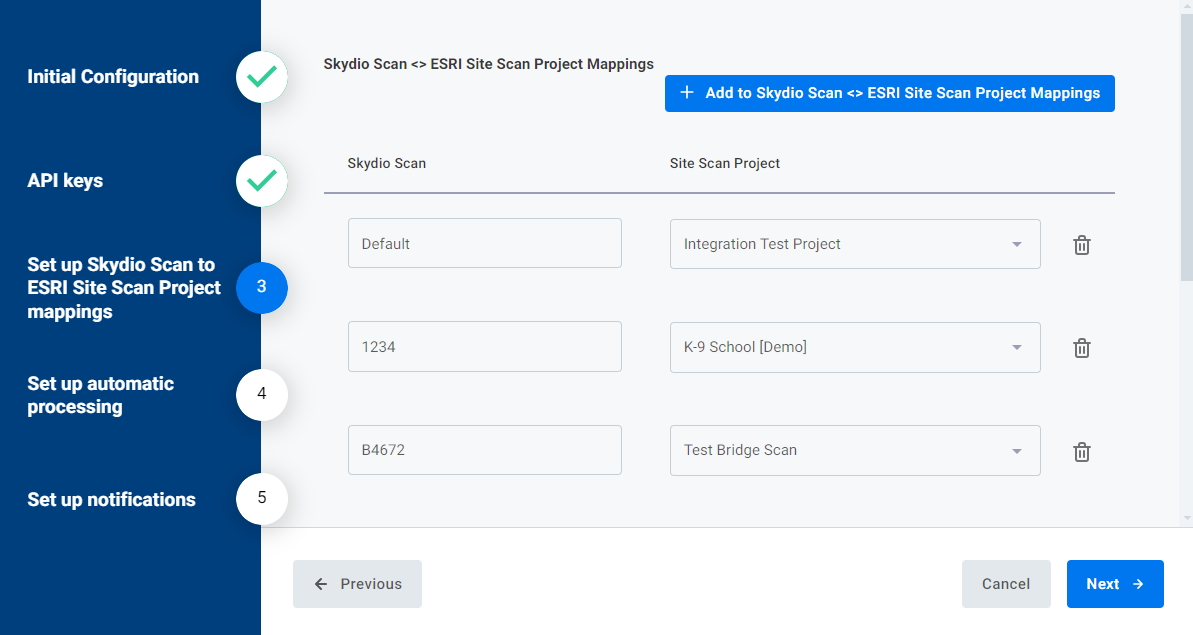Select step 5 circle in wizard
This screenshot has width=1193, height=635.
262,498
